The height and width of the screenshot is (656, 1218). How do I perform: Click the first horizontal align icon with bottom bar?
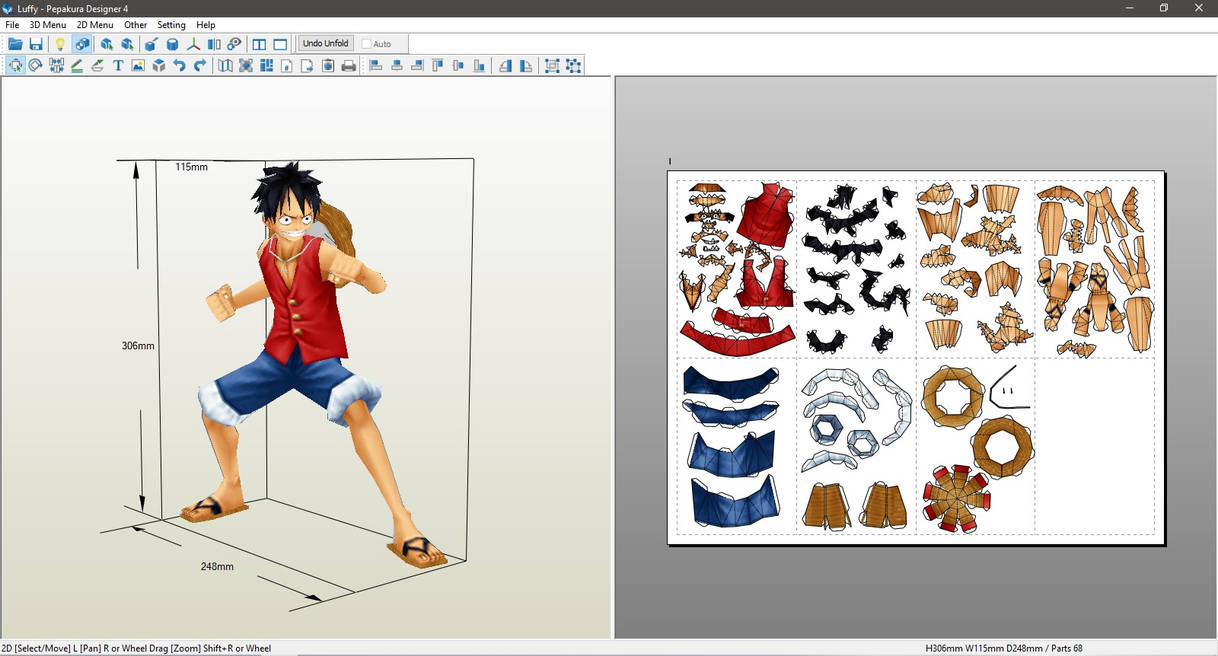coord(376,66)
